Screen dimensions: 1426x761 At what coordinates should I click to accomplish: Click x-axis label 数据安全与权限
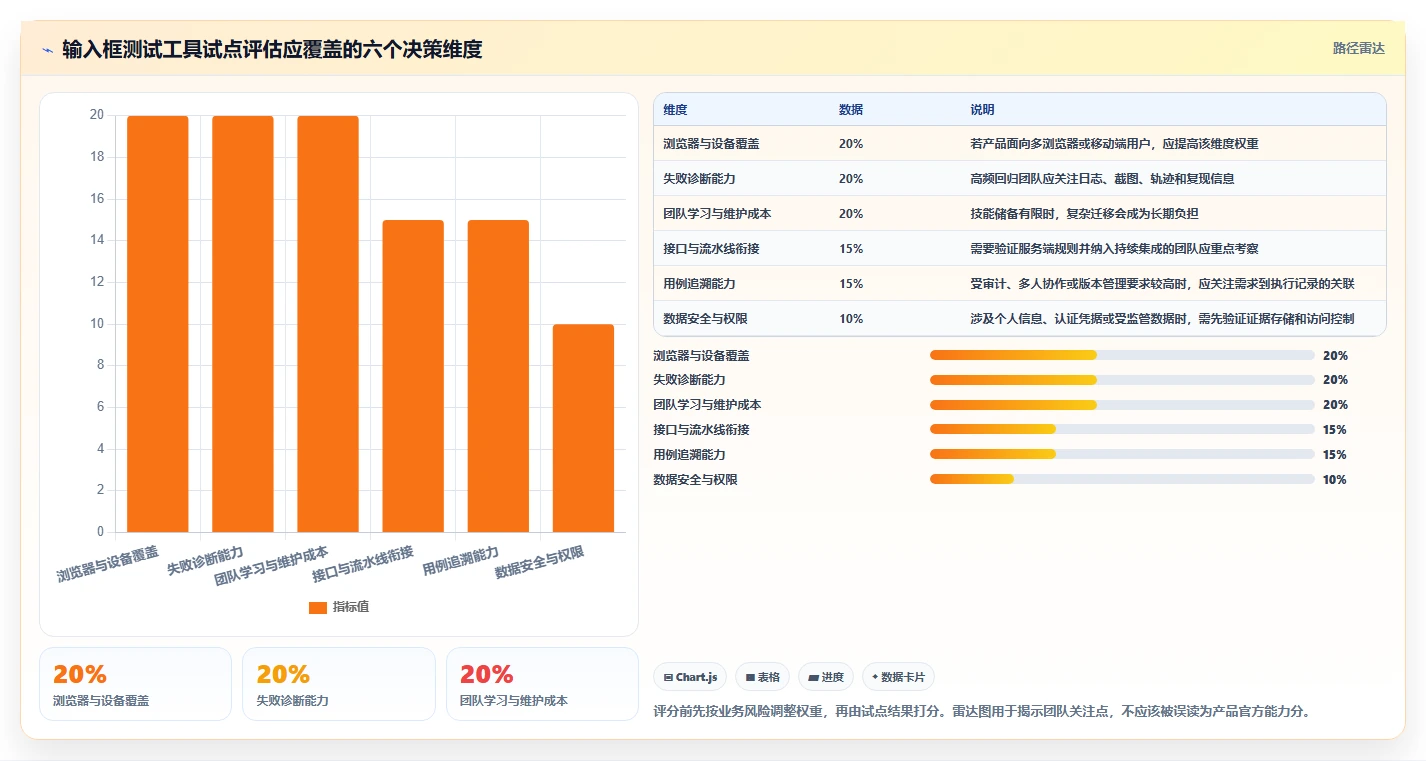point(539,563)
